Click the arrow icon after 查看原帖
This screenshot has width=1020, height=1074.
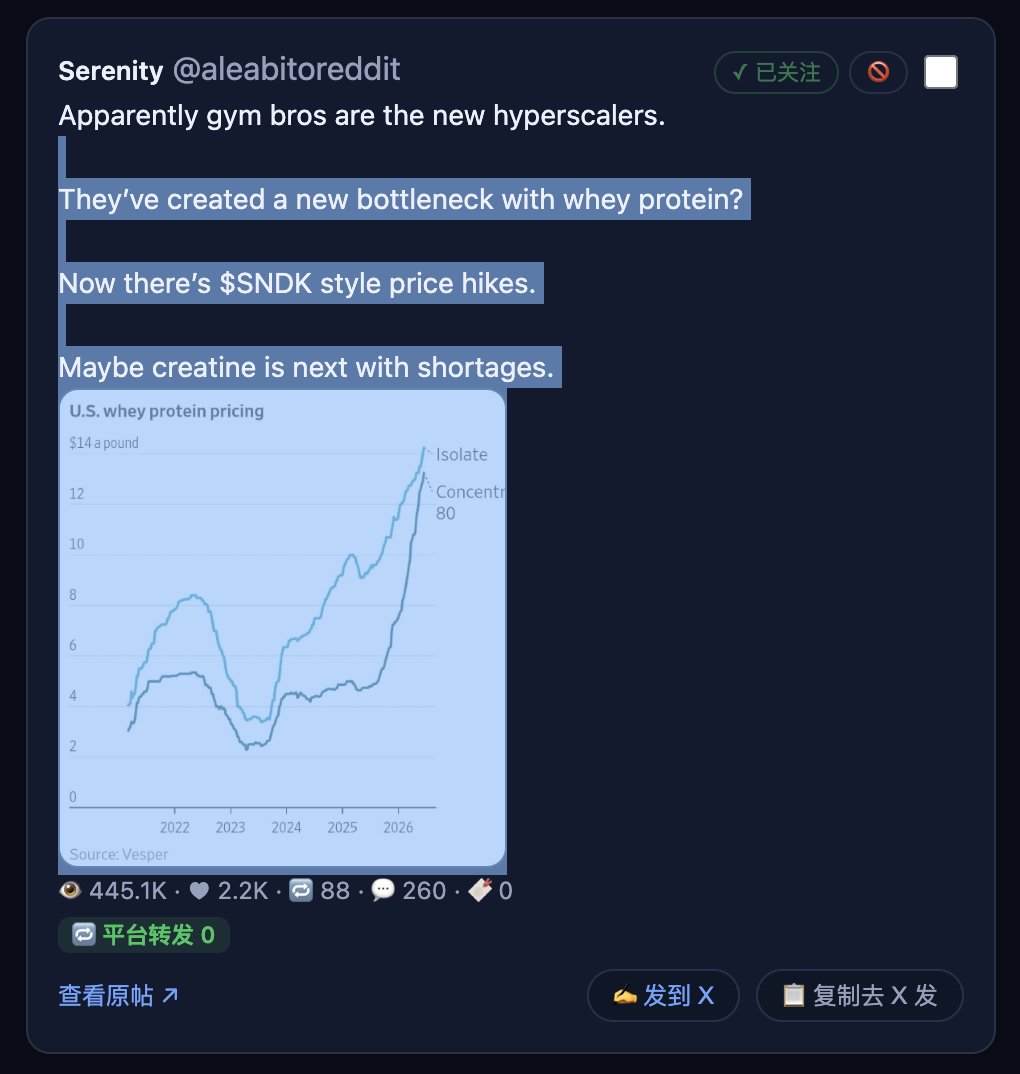click(x=170, y=995)
